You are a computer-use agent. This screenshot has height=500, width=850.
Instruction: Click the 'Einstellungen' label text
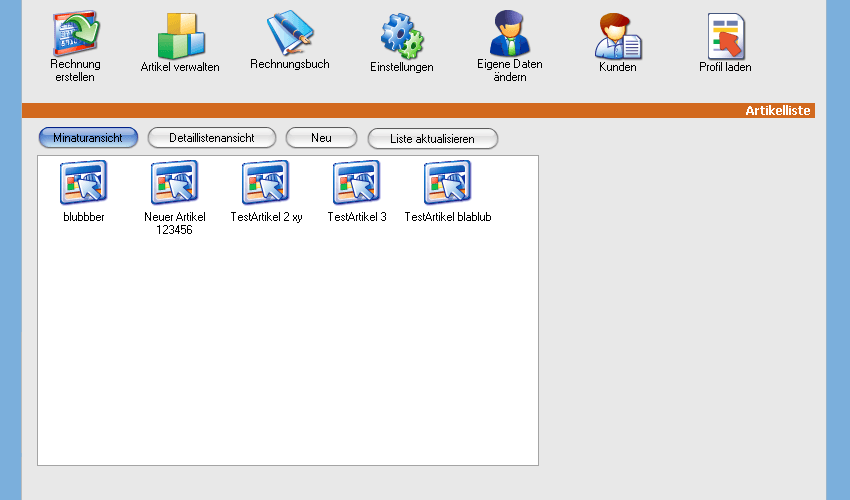pyautogui.click(x=402, y=67)
